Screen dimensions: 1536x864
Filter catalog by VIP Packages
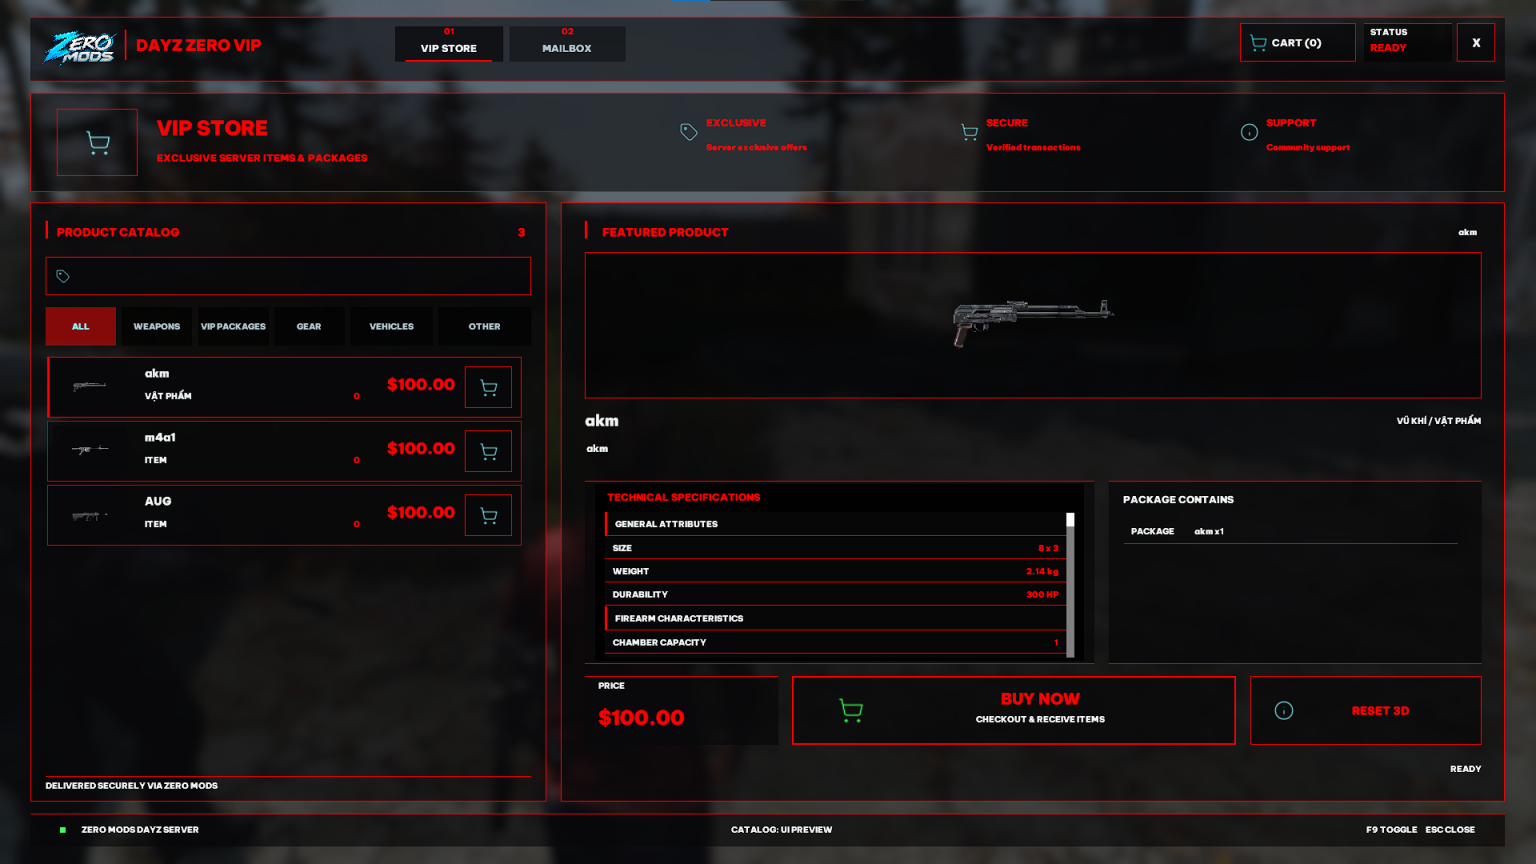[233, 327]
